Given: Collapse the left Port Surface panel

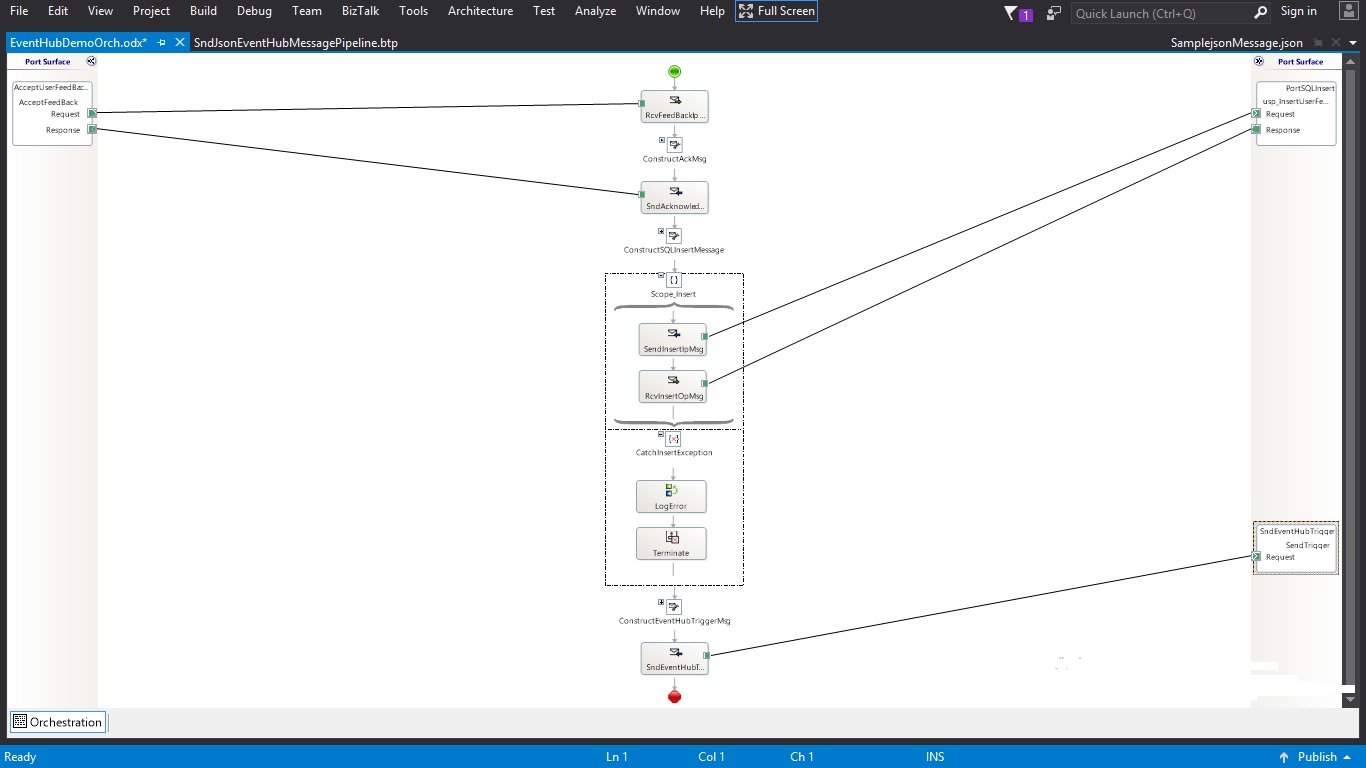Looking at the screenshot, I should coord(91,61).
